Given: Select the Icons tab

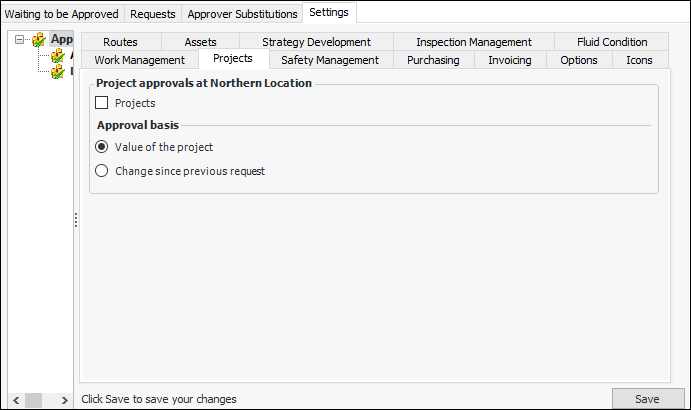Looking at the screenshot, I should (x=639, y=60).
